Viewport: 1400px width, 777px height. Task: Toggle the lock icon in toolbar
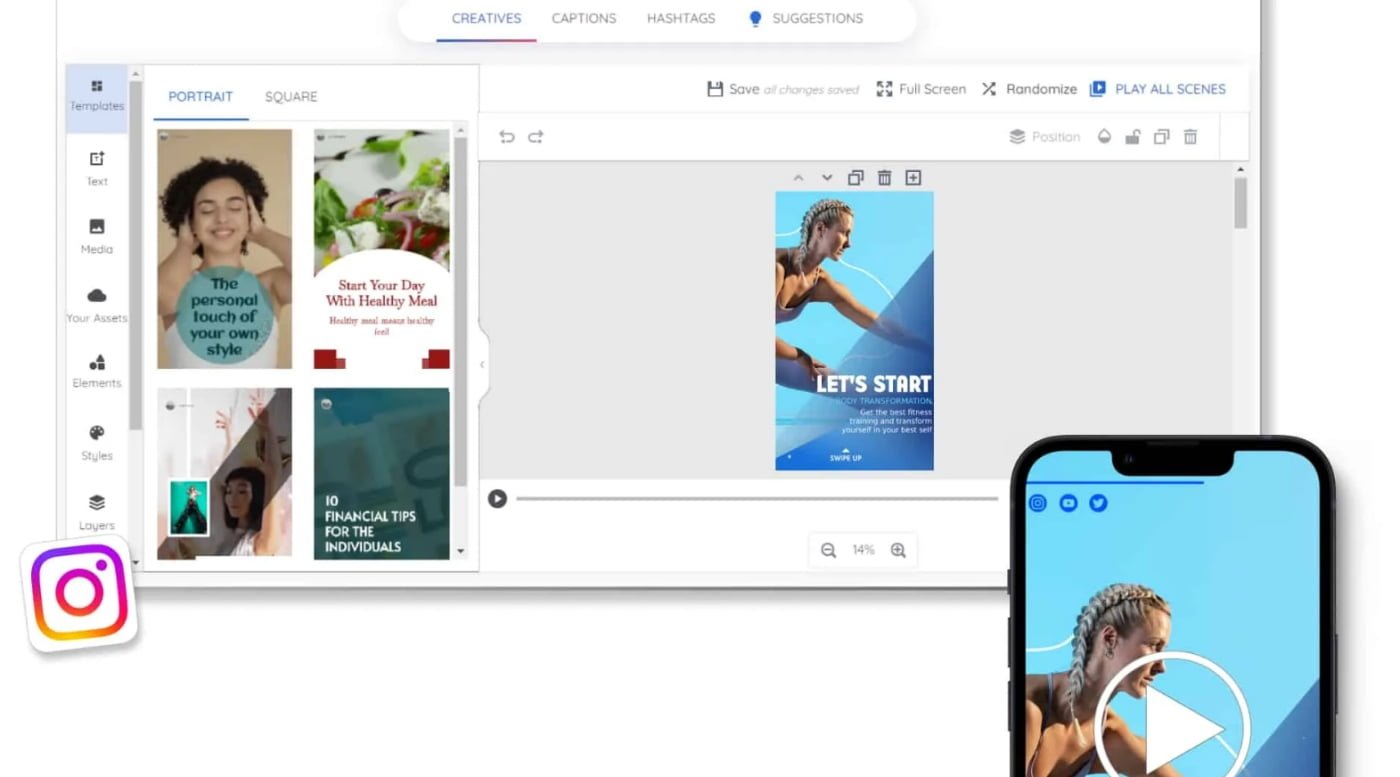pyautogui.click(x=1133, y=137)
